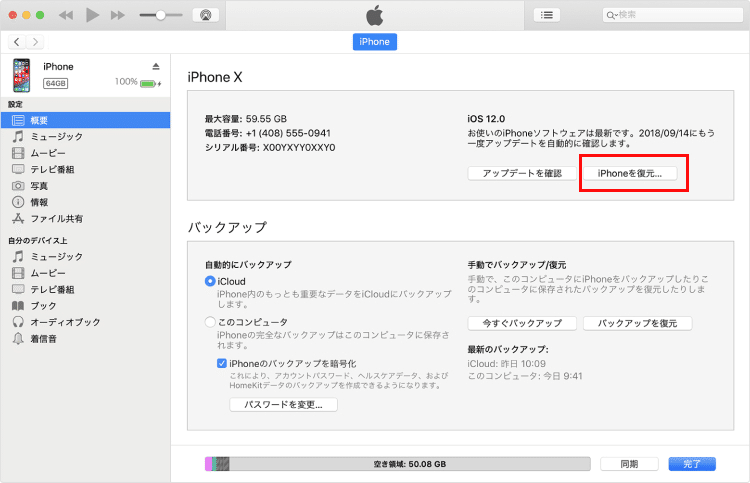Click このコンピュータ: 今日 9:41 backup entry

[x=525, y=376]
